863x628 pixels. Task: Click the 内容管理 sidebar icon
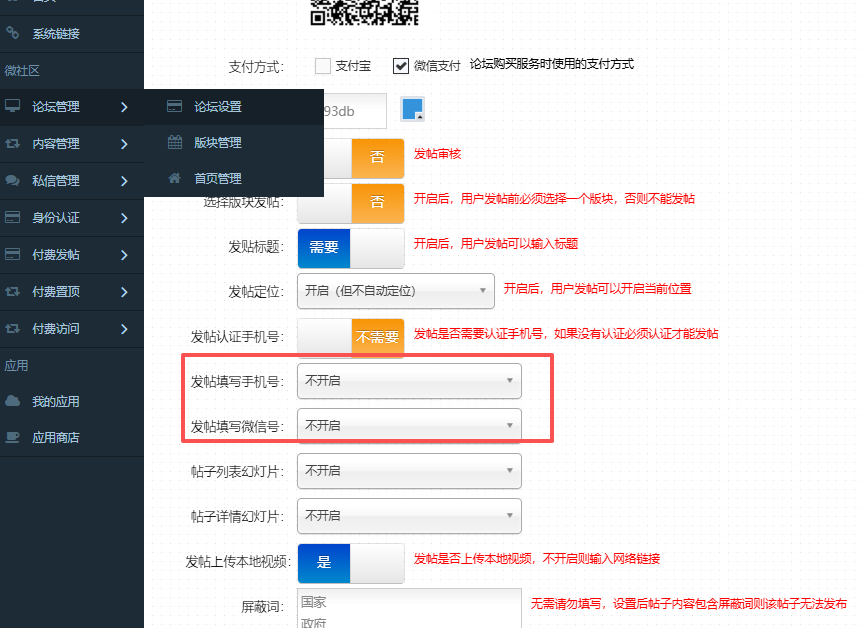click(13, 144)
